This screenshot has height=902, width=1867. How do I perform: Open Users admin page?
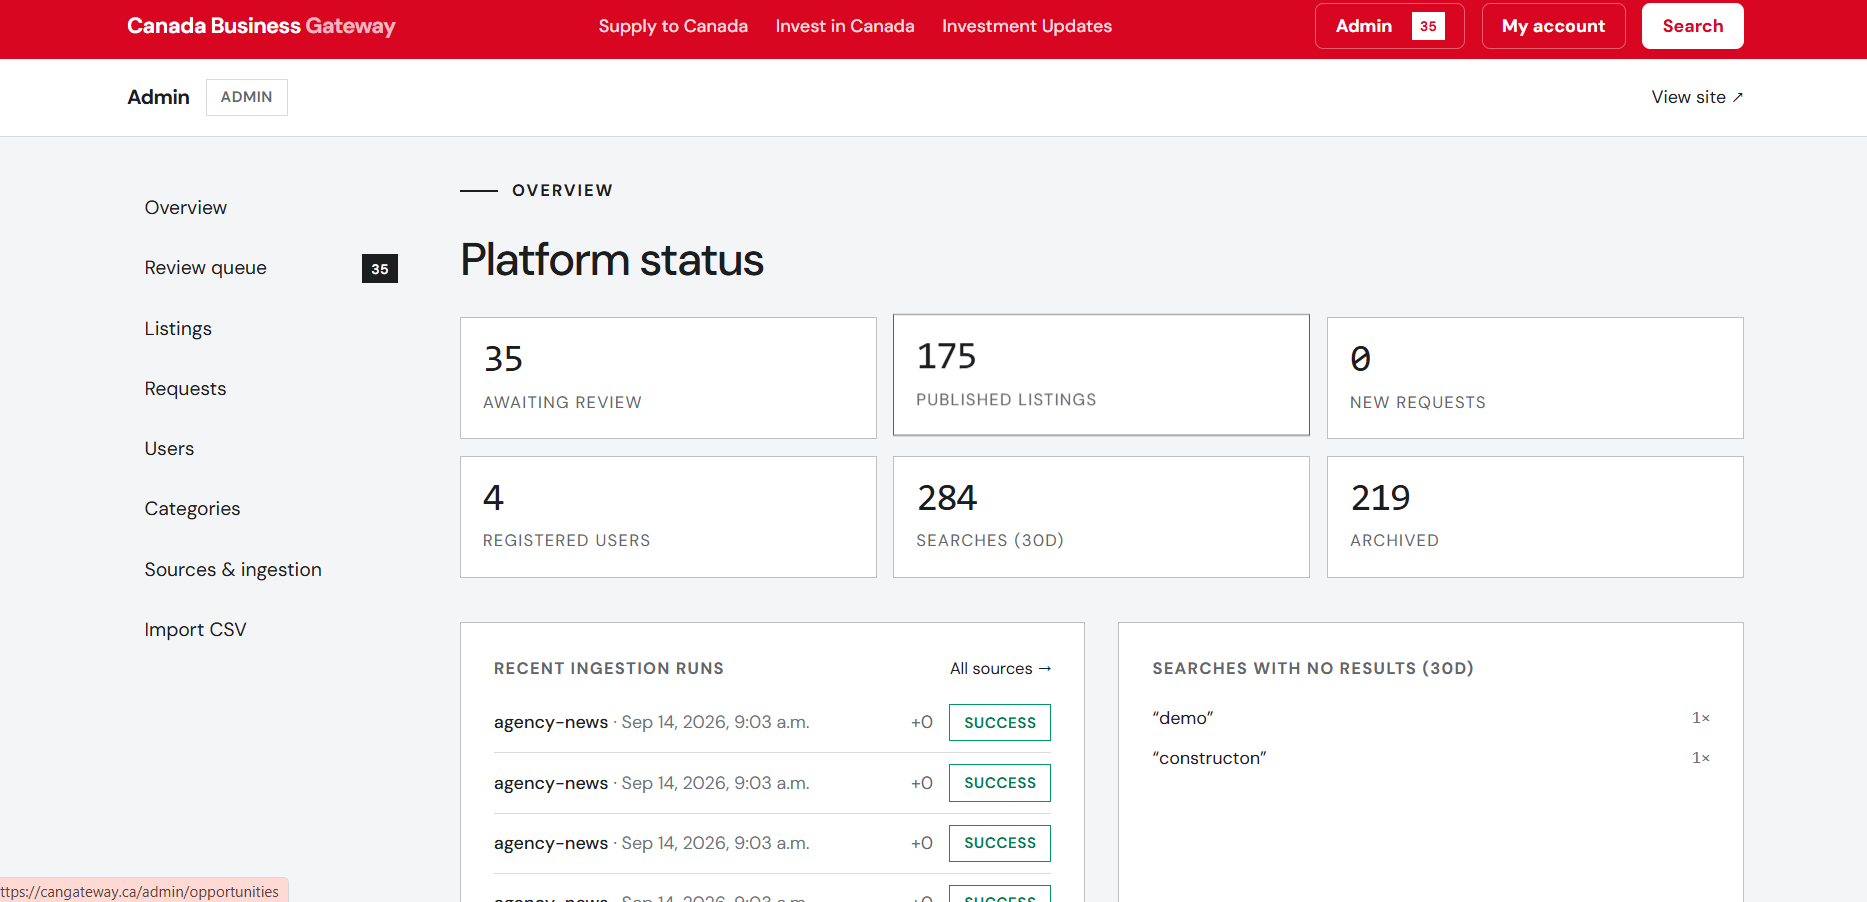tap(169, 449)
